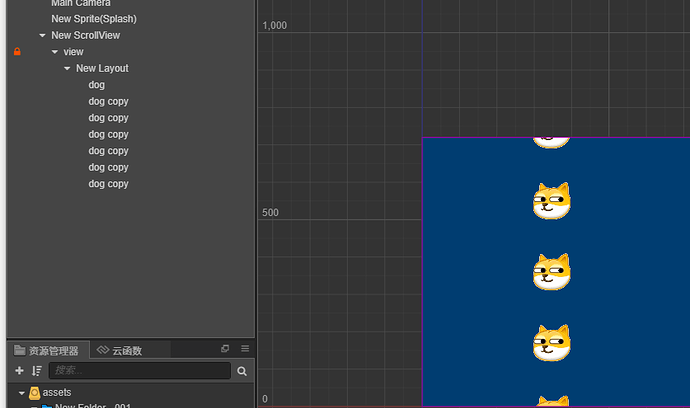The height and width of the screenshot is (408, 690).
Task: Select the Main Camera node
Action: pyautogui.click(x=81, y=3)
